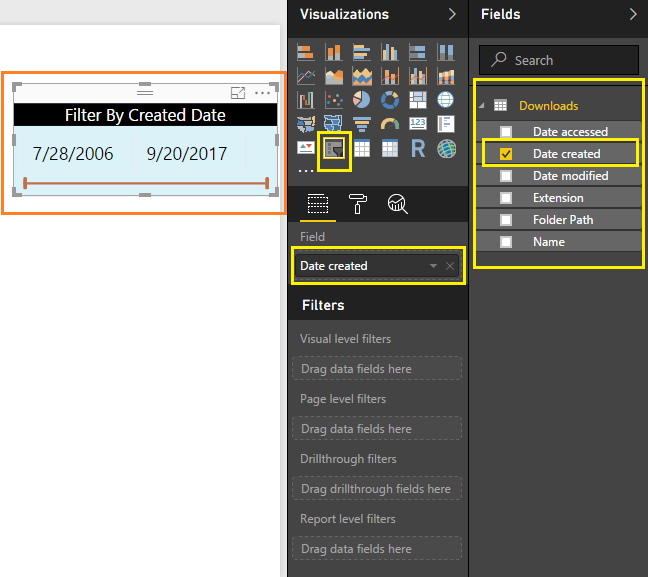Check the Extension field
Screen dimensions: 648x577
(x=506, y=198)
